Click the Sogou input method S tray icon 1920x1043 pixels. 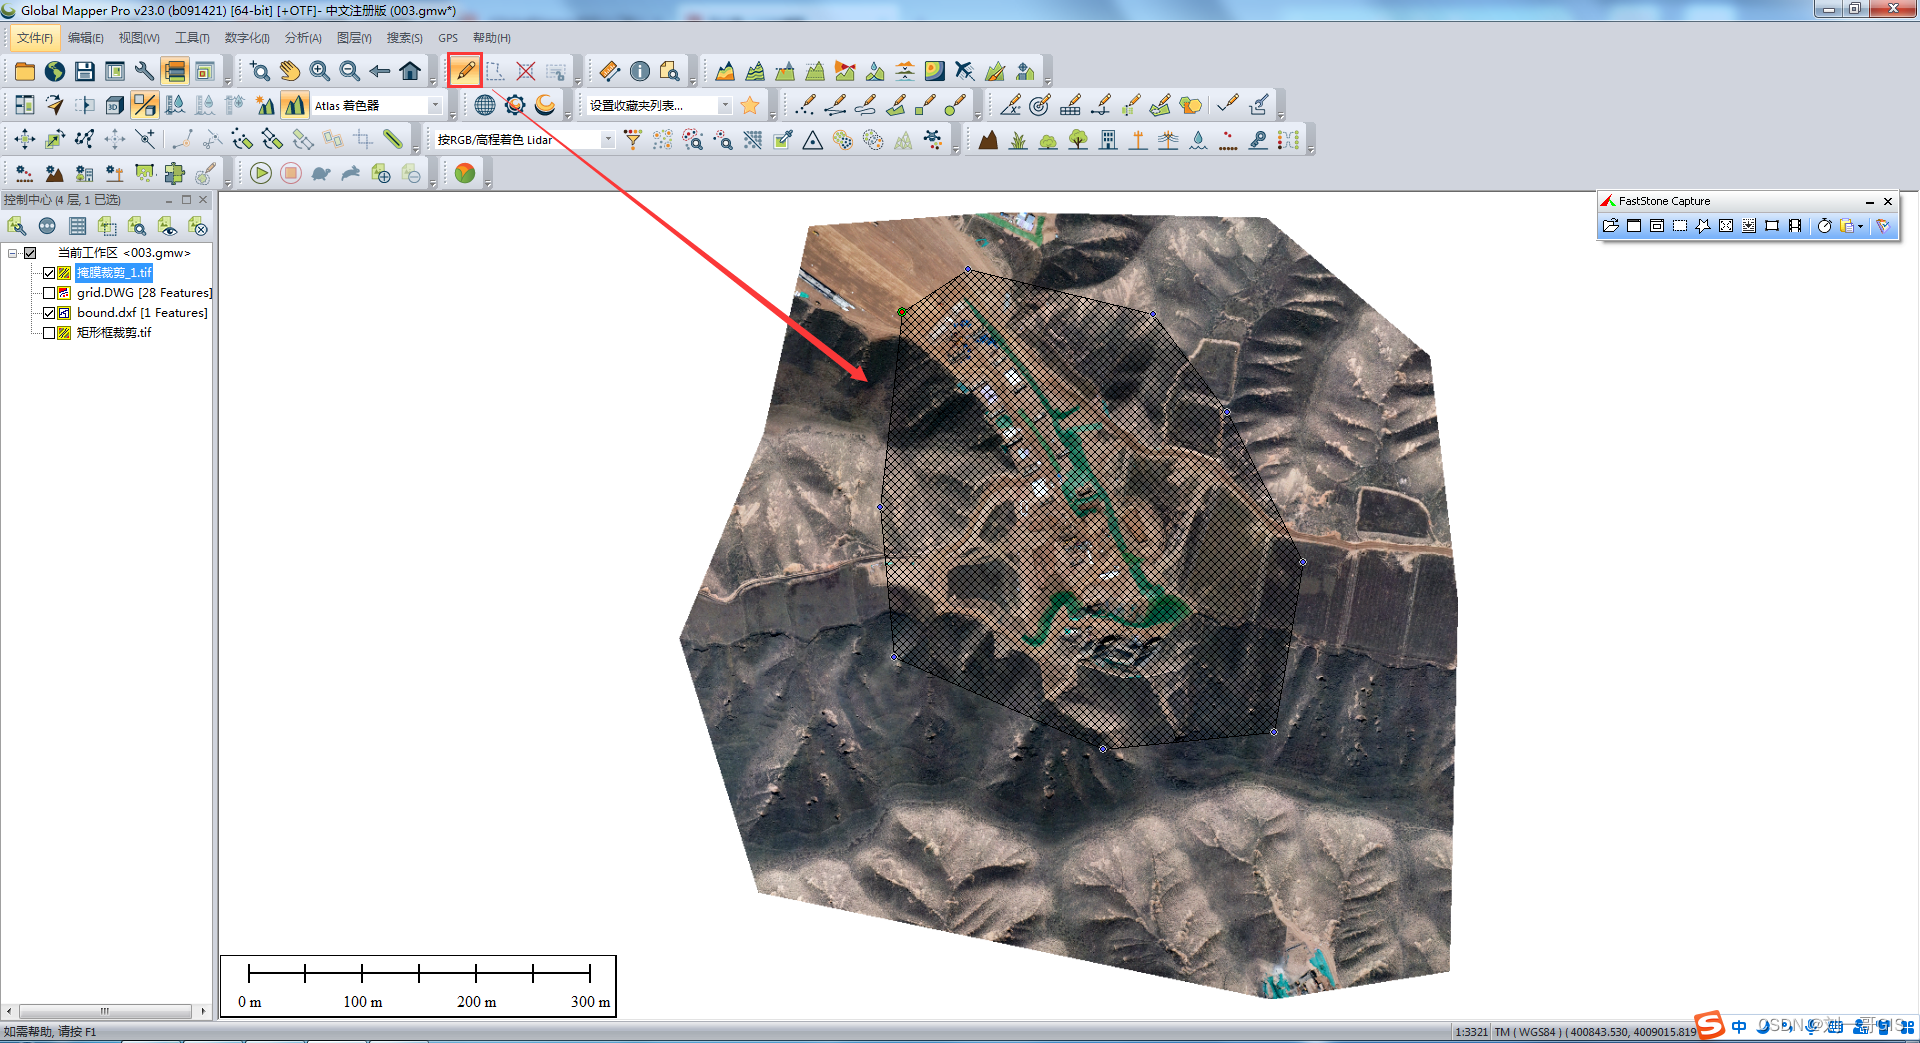1709,1025
